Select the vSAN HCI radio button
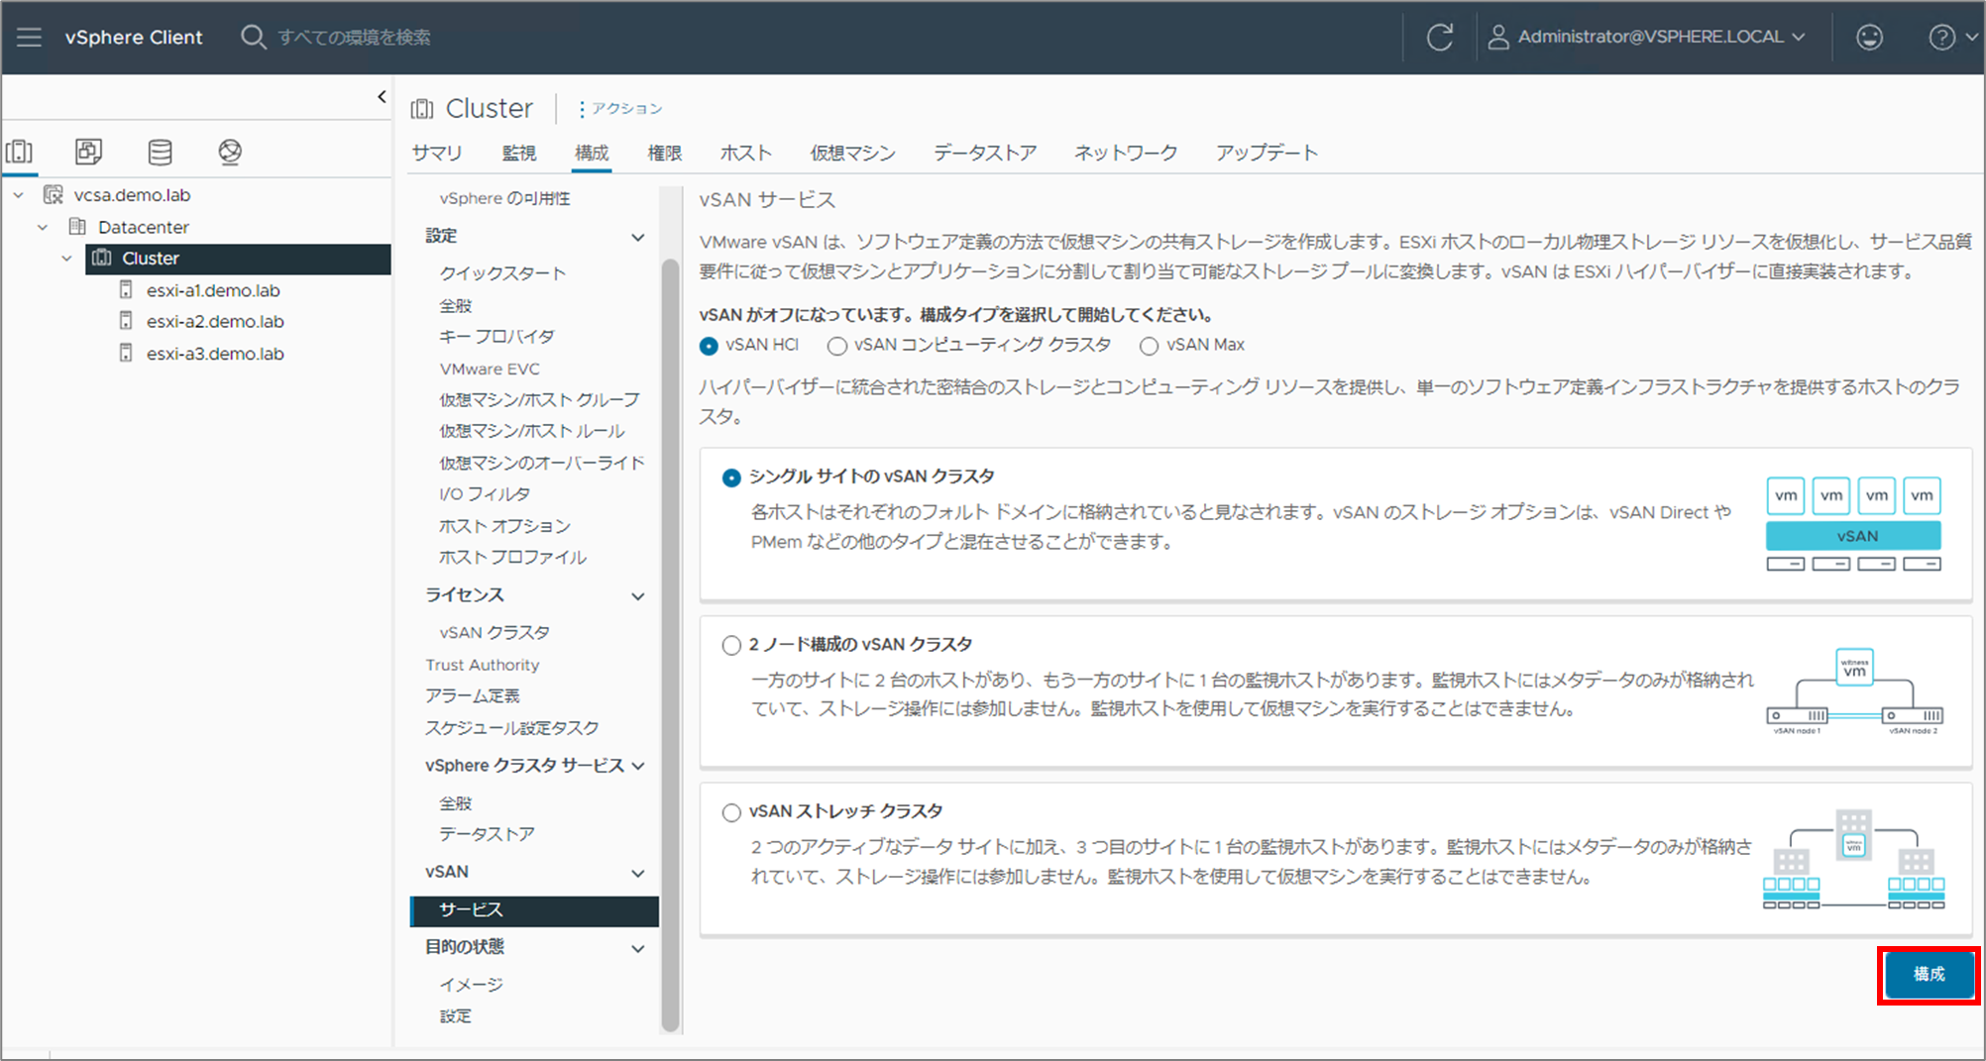Viewport: 1986px width, 1061px height. [x=709, y=345]
